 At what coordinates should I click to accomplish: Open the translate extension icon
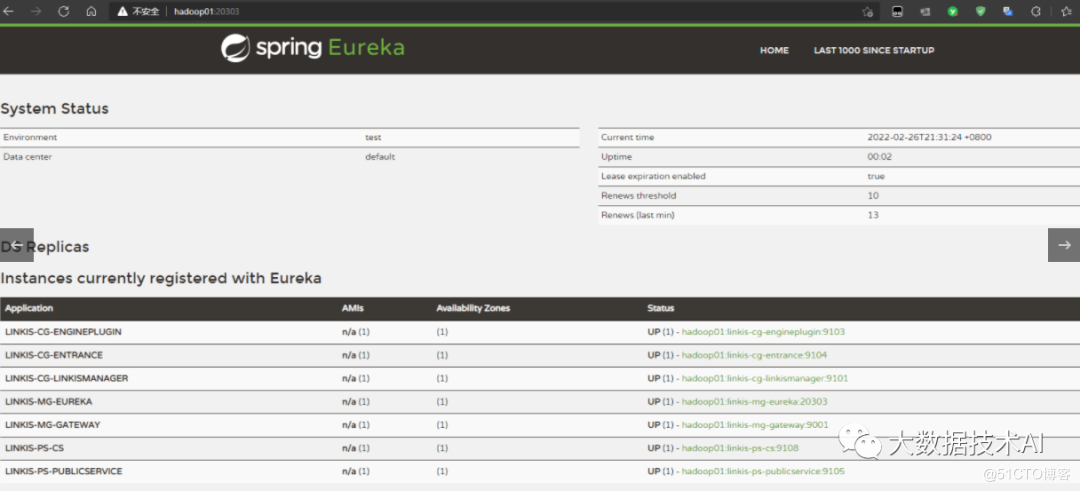point(1008,11)
